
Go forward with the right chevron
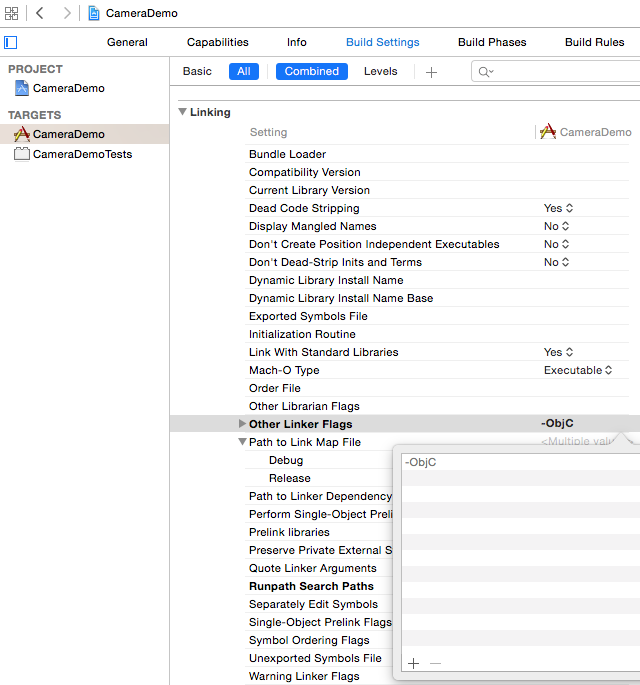[x=66, y=13]
